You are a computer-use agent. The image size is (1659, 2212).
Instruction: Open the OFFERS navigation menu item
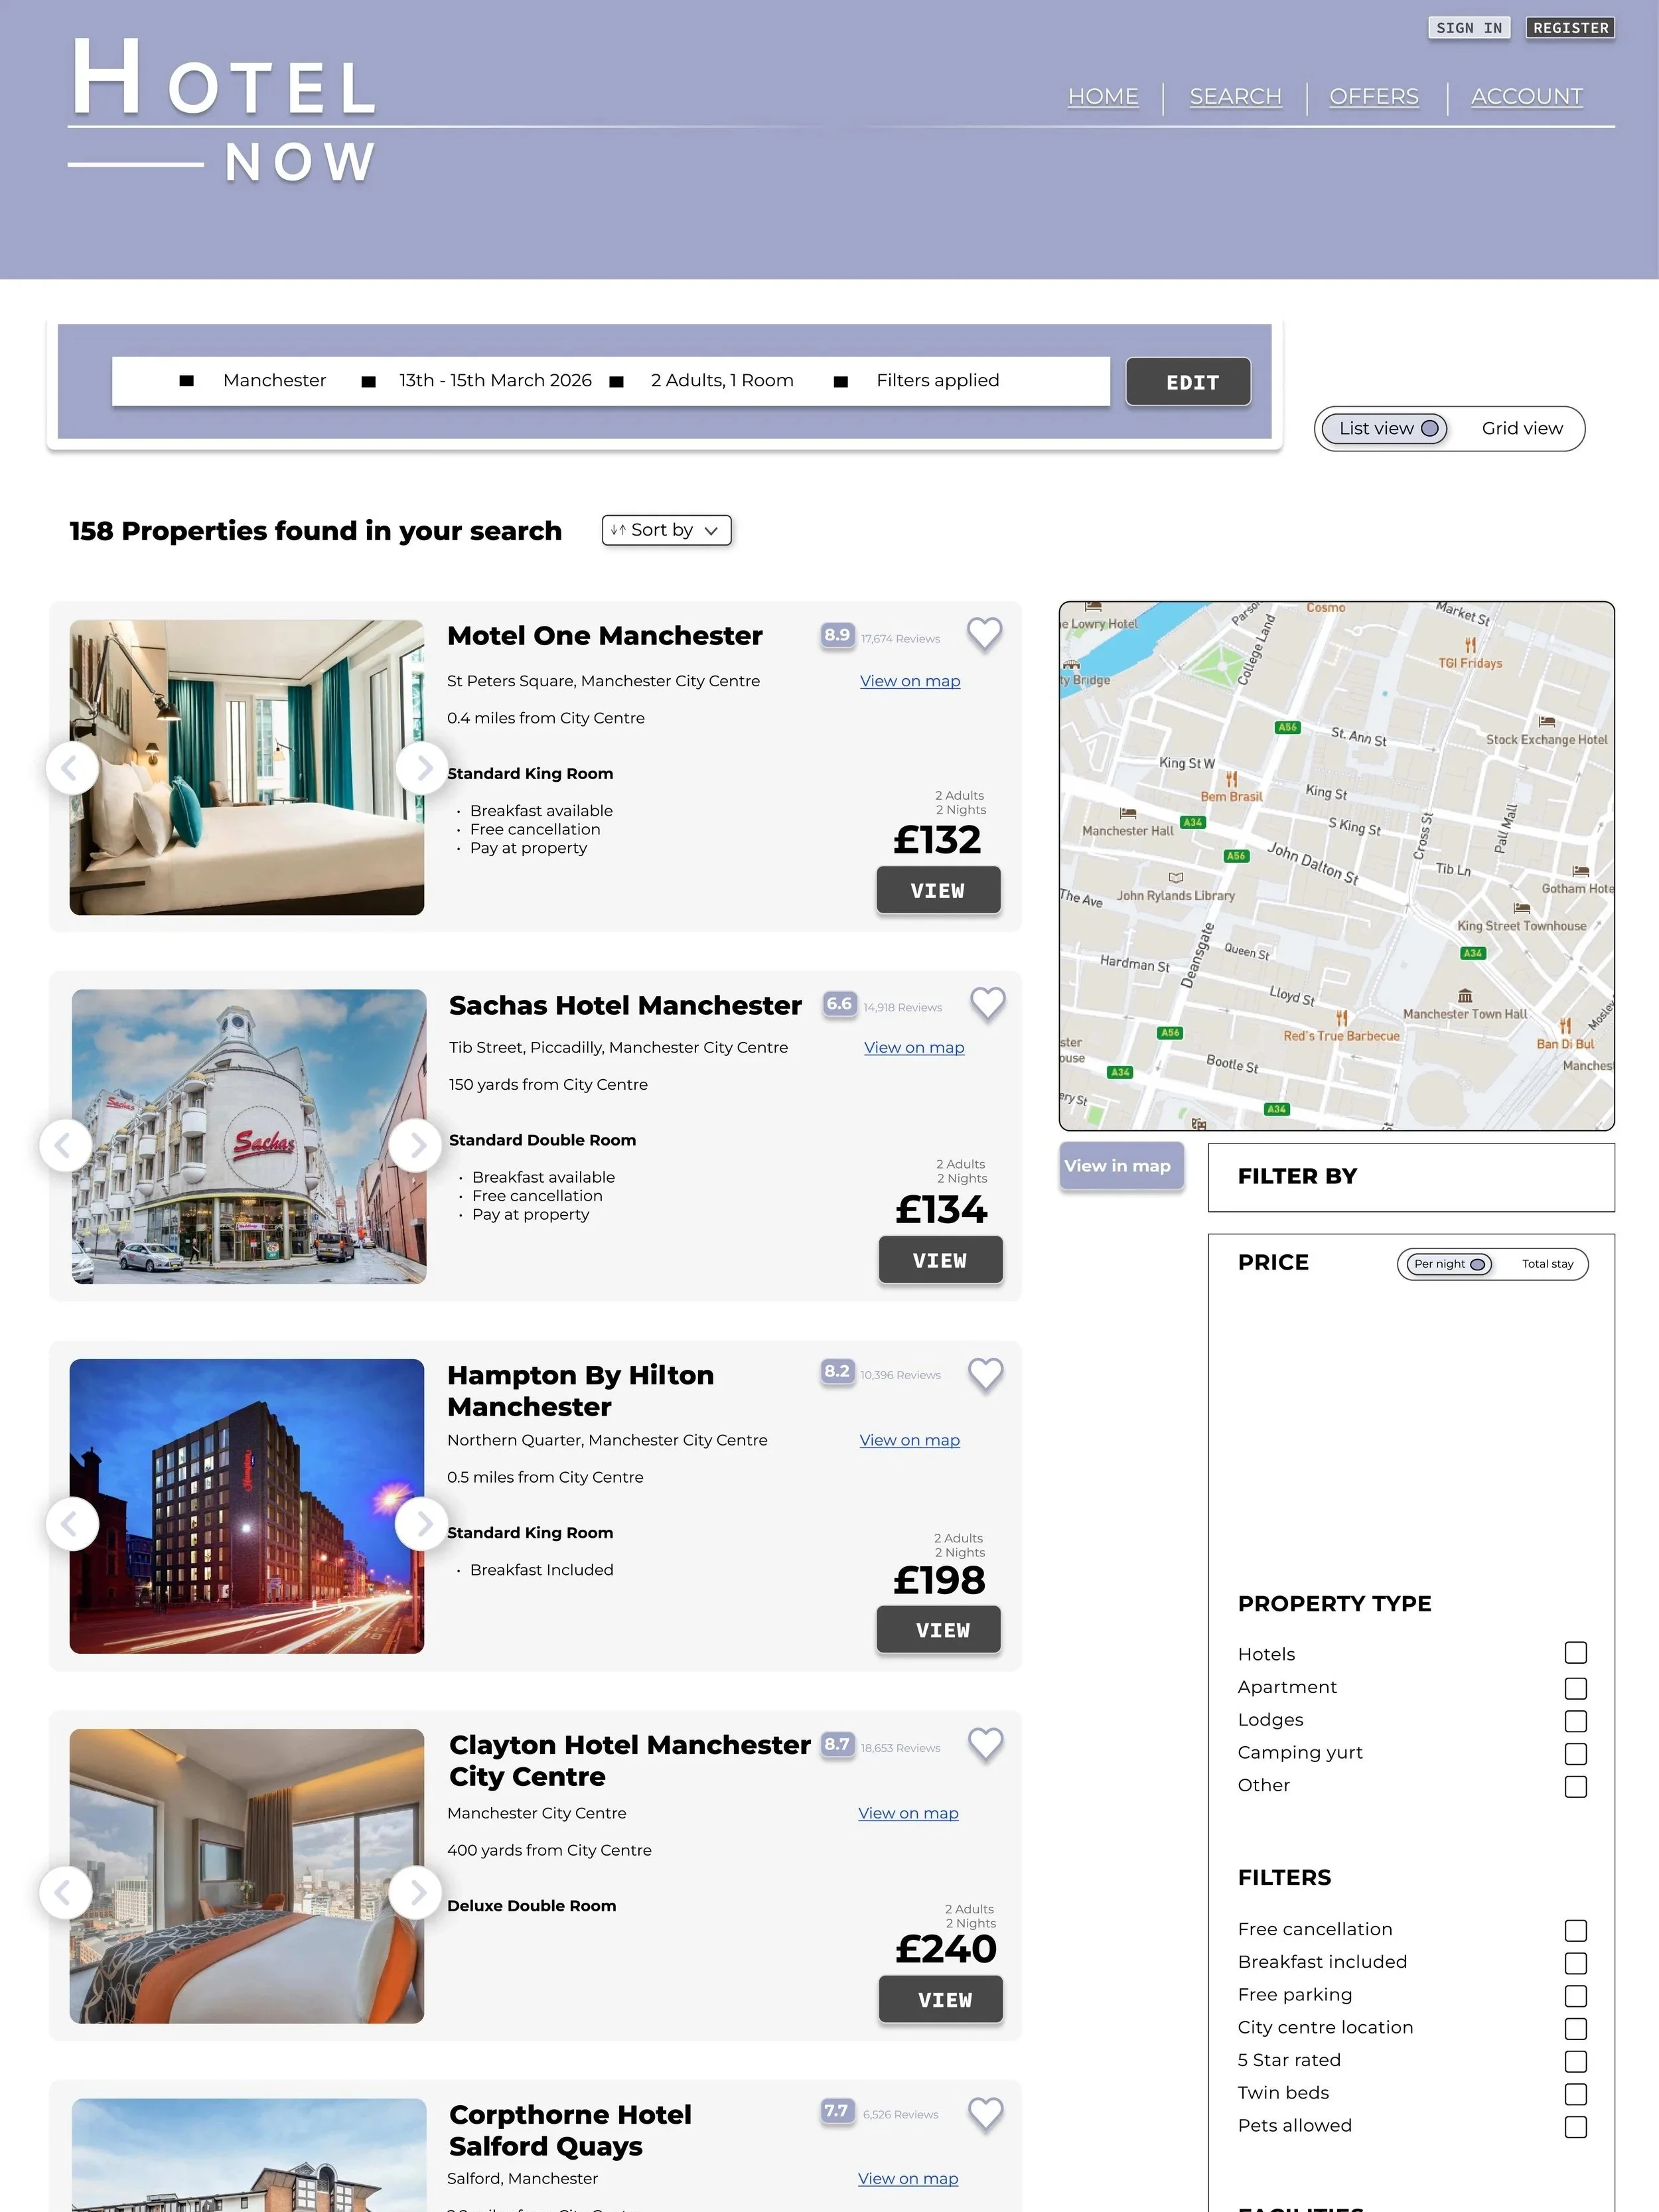point(1373,97)
